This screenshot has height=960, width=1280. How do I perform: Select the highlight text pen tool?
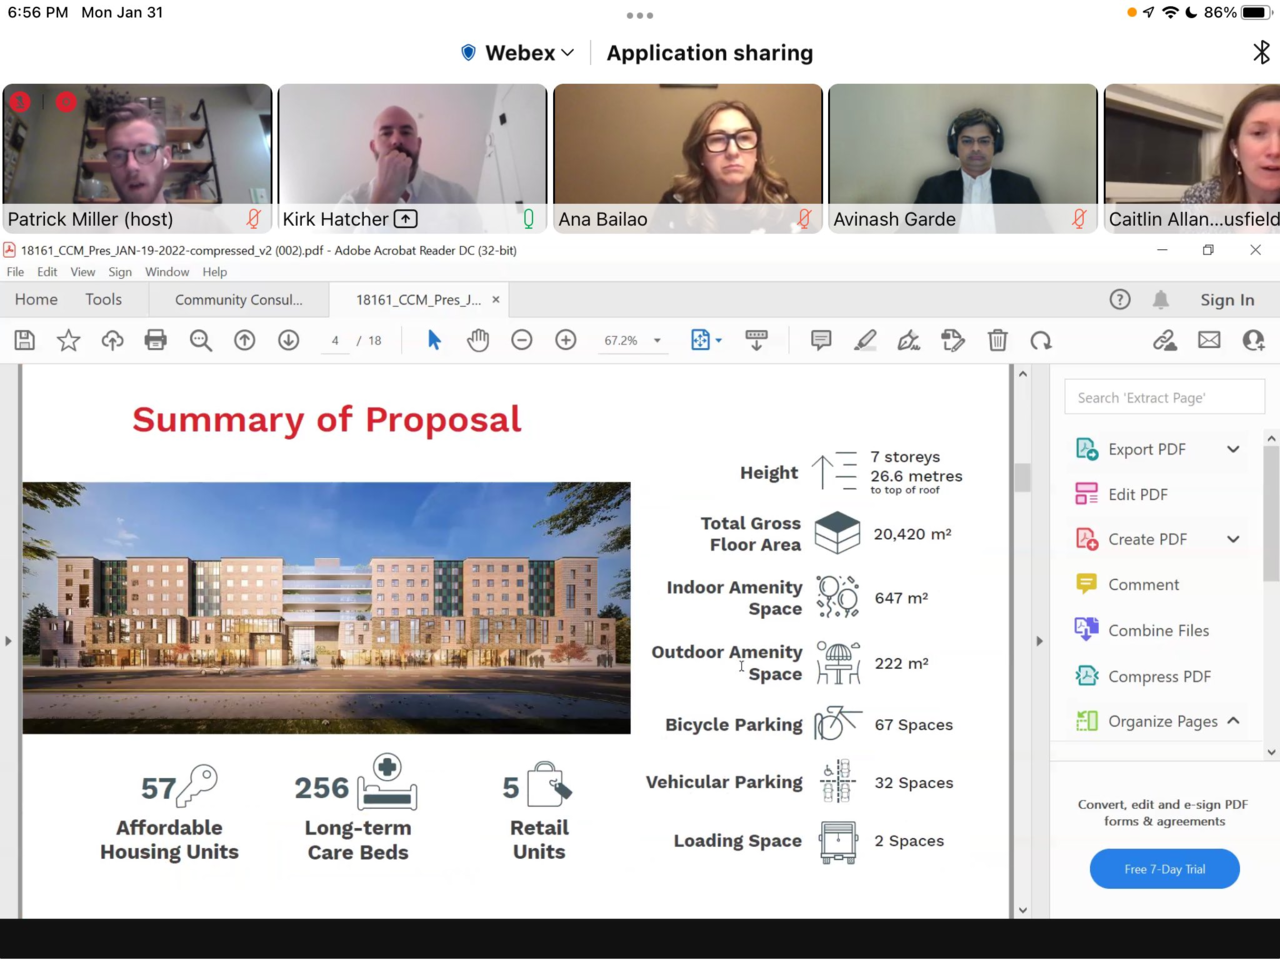865,340
